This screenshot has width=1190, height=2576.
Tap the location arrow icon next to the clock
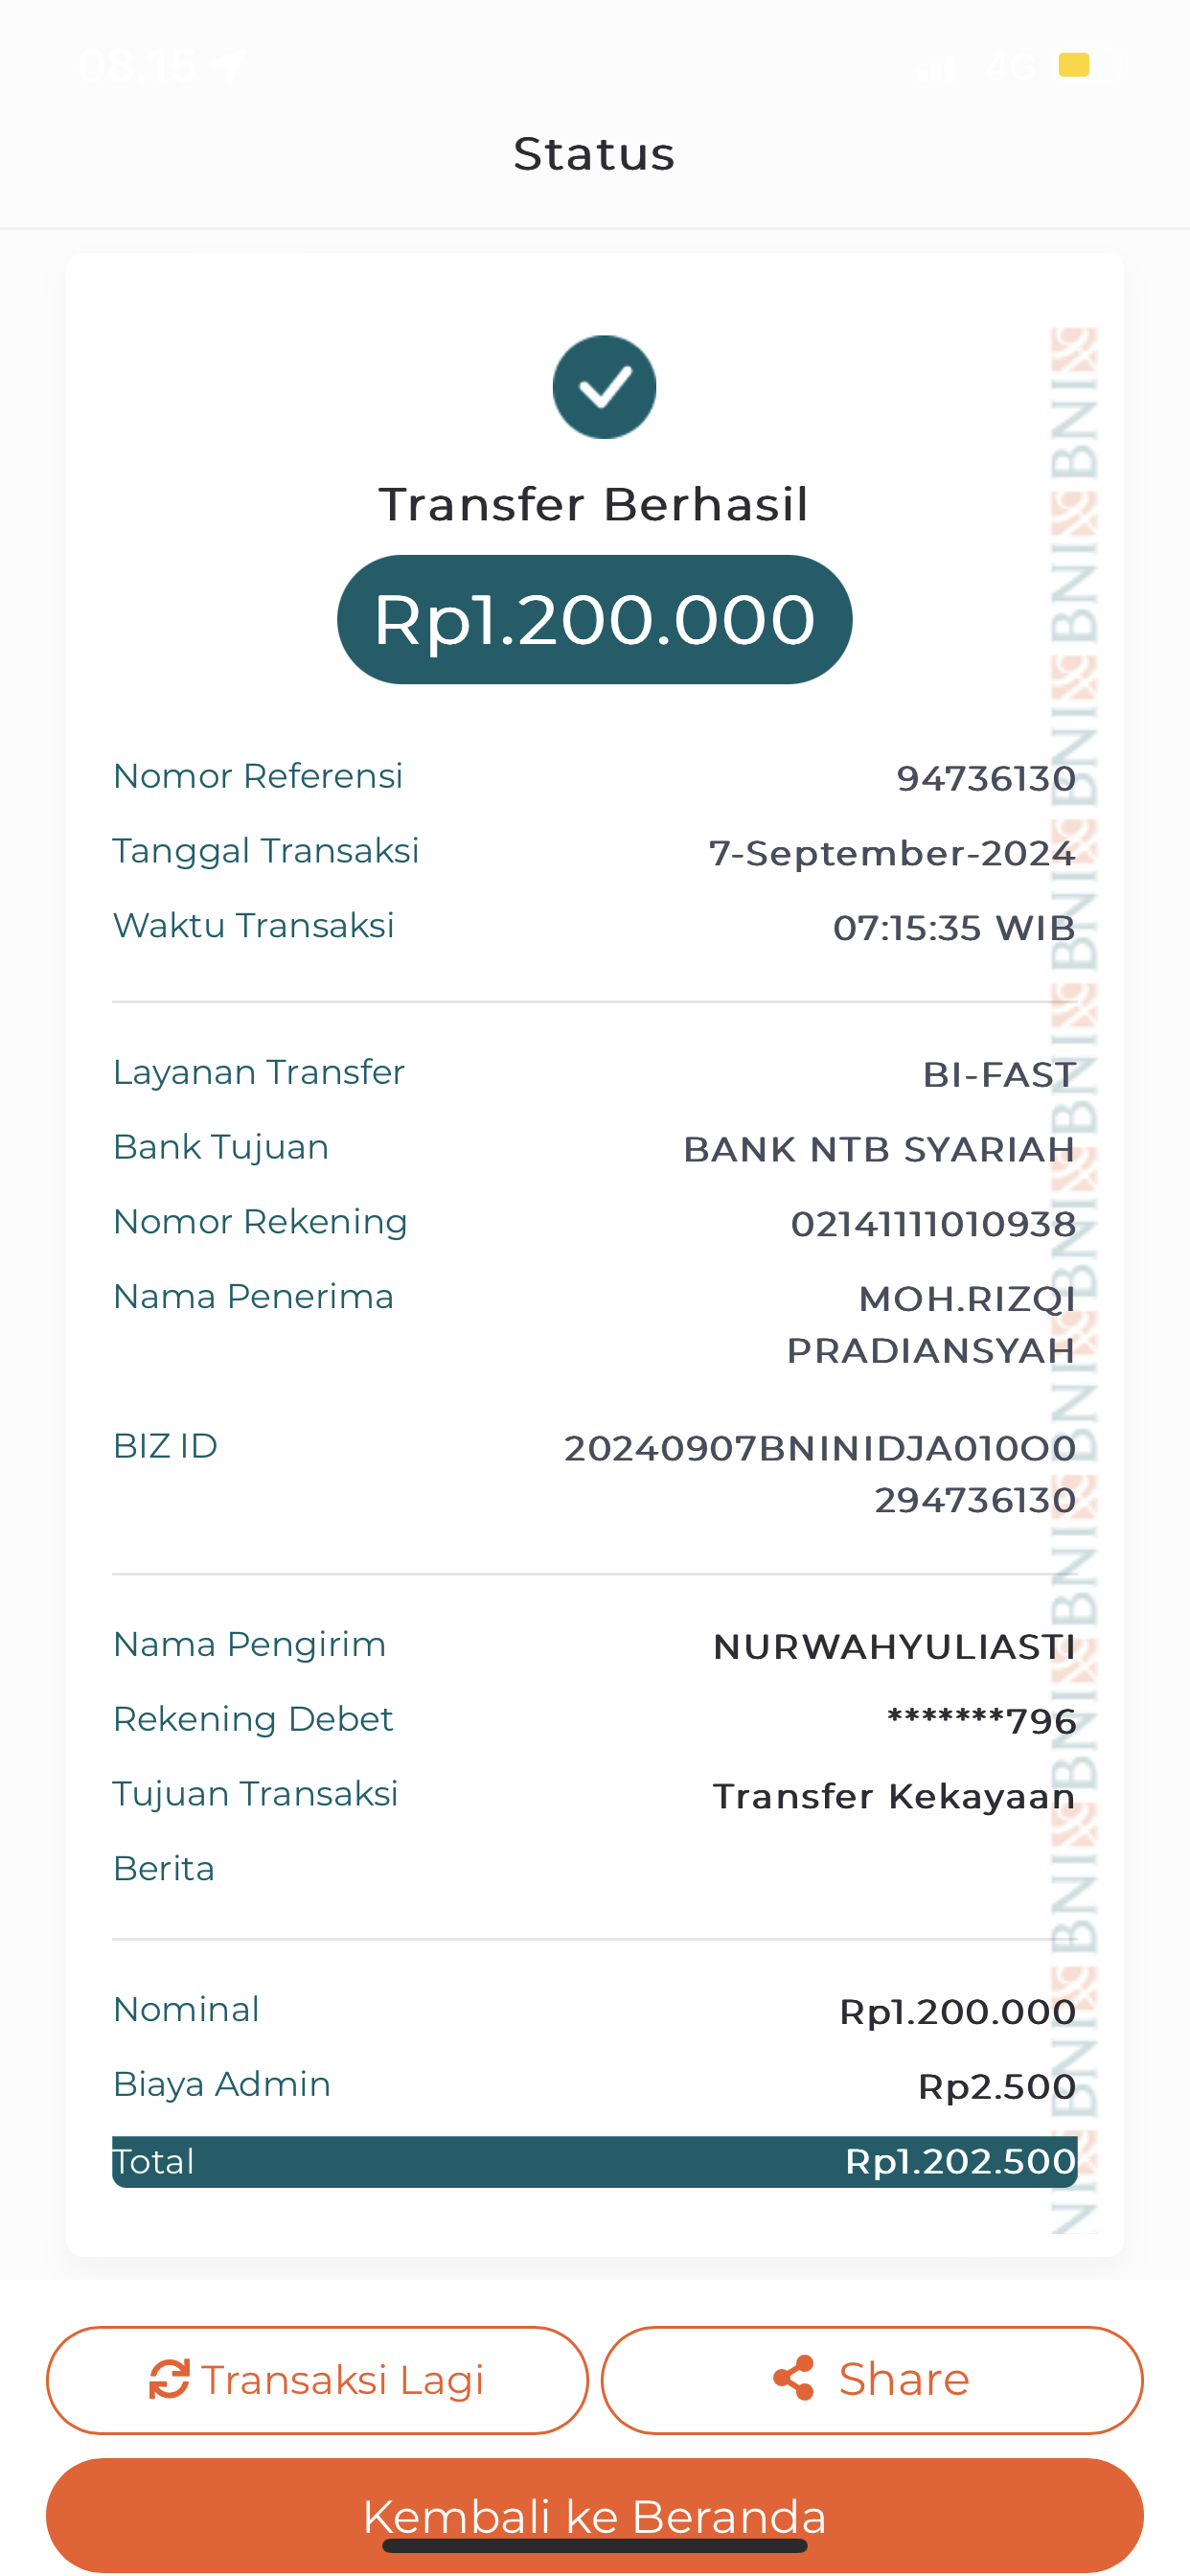coord(231,66)
